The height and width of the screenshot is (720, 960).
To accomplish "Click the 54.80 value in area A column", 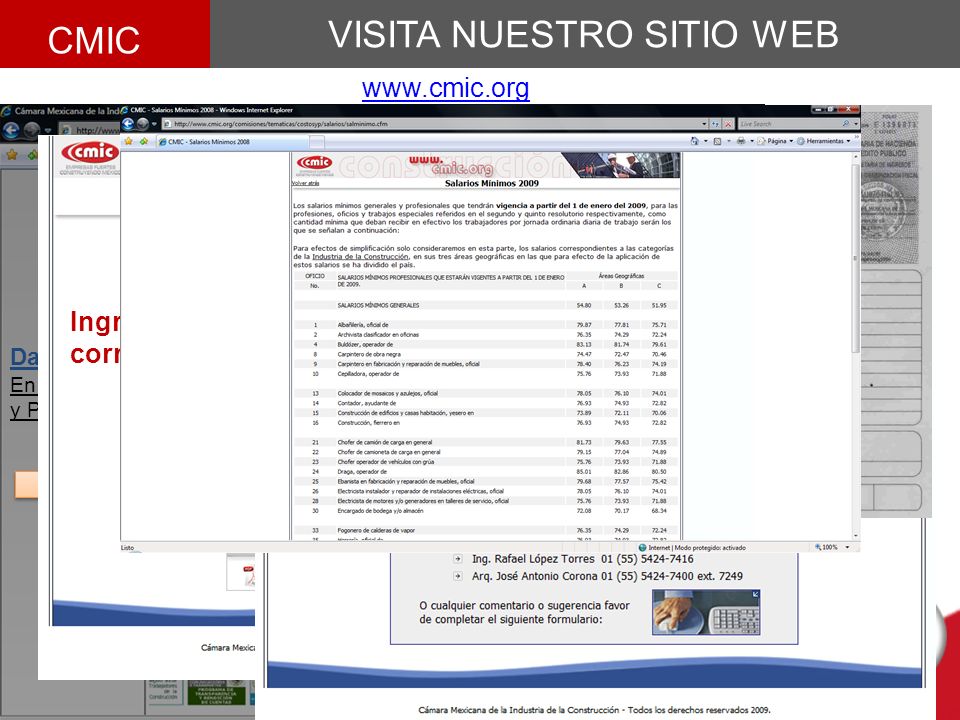I will [583, 305].
